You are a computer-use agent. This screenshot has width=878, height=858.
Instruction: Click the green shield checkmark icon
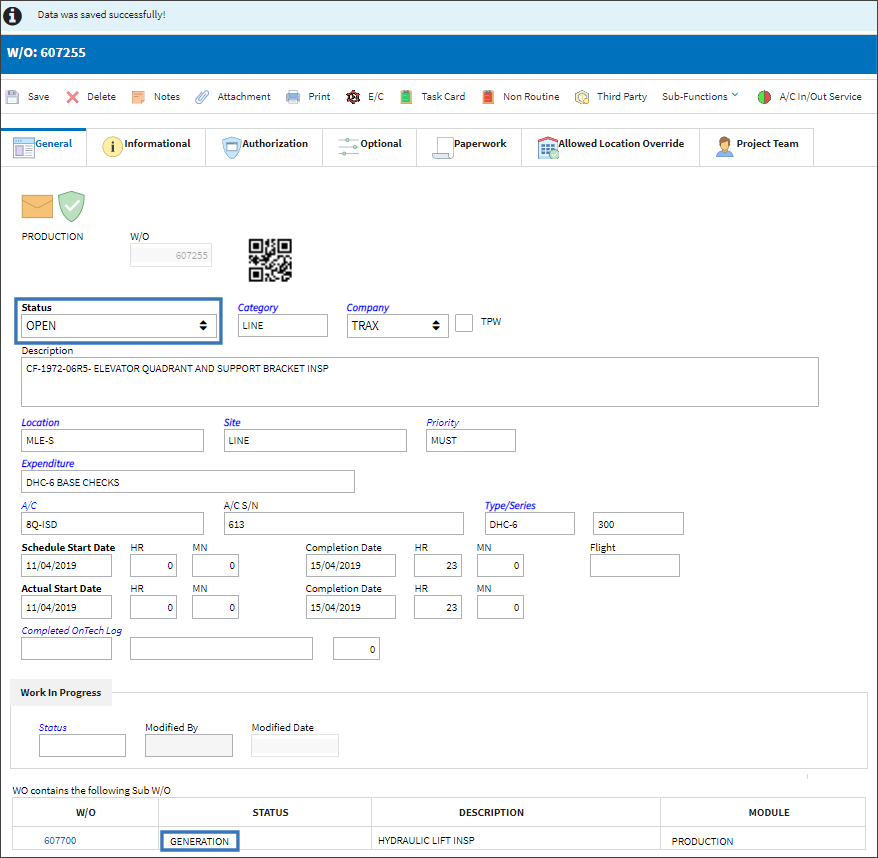pyautogui.click(x=72, y=206)
